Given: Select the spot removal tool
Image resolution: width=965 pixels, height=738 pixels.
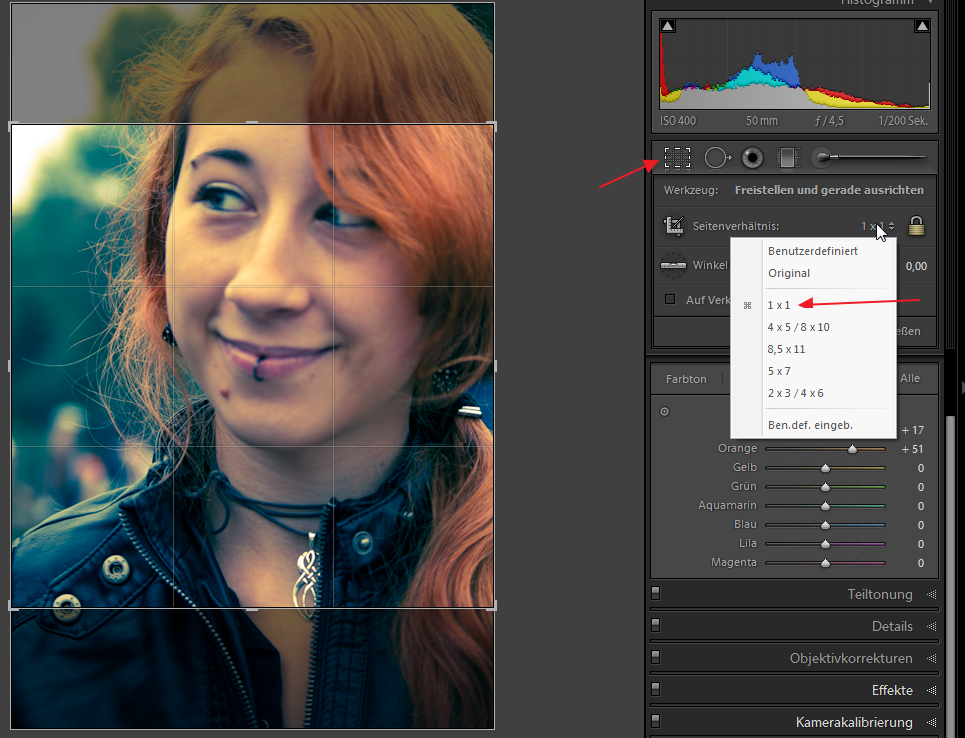Looking at the screenshot, I should click(717, 157).
